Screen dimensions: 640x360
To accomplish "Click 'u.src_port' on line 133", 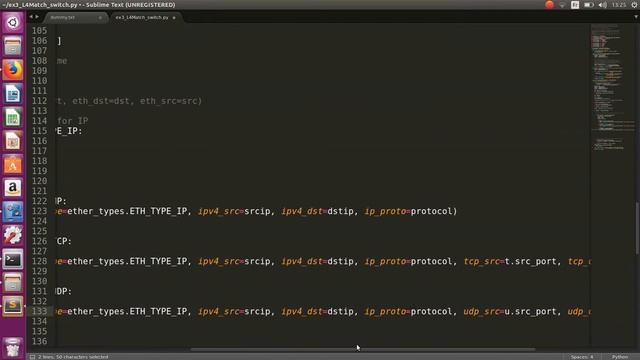I will click(530, 311).
